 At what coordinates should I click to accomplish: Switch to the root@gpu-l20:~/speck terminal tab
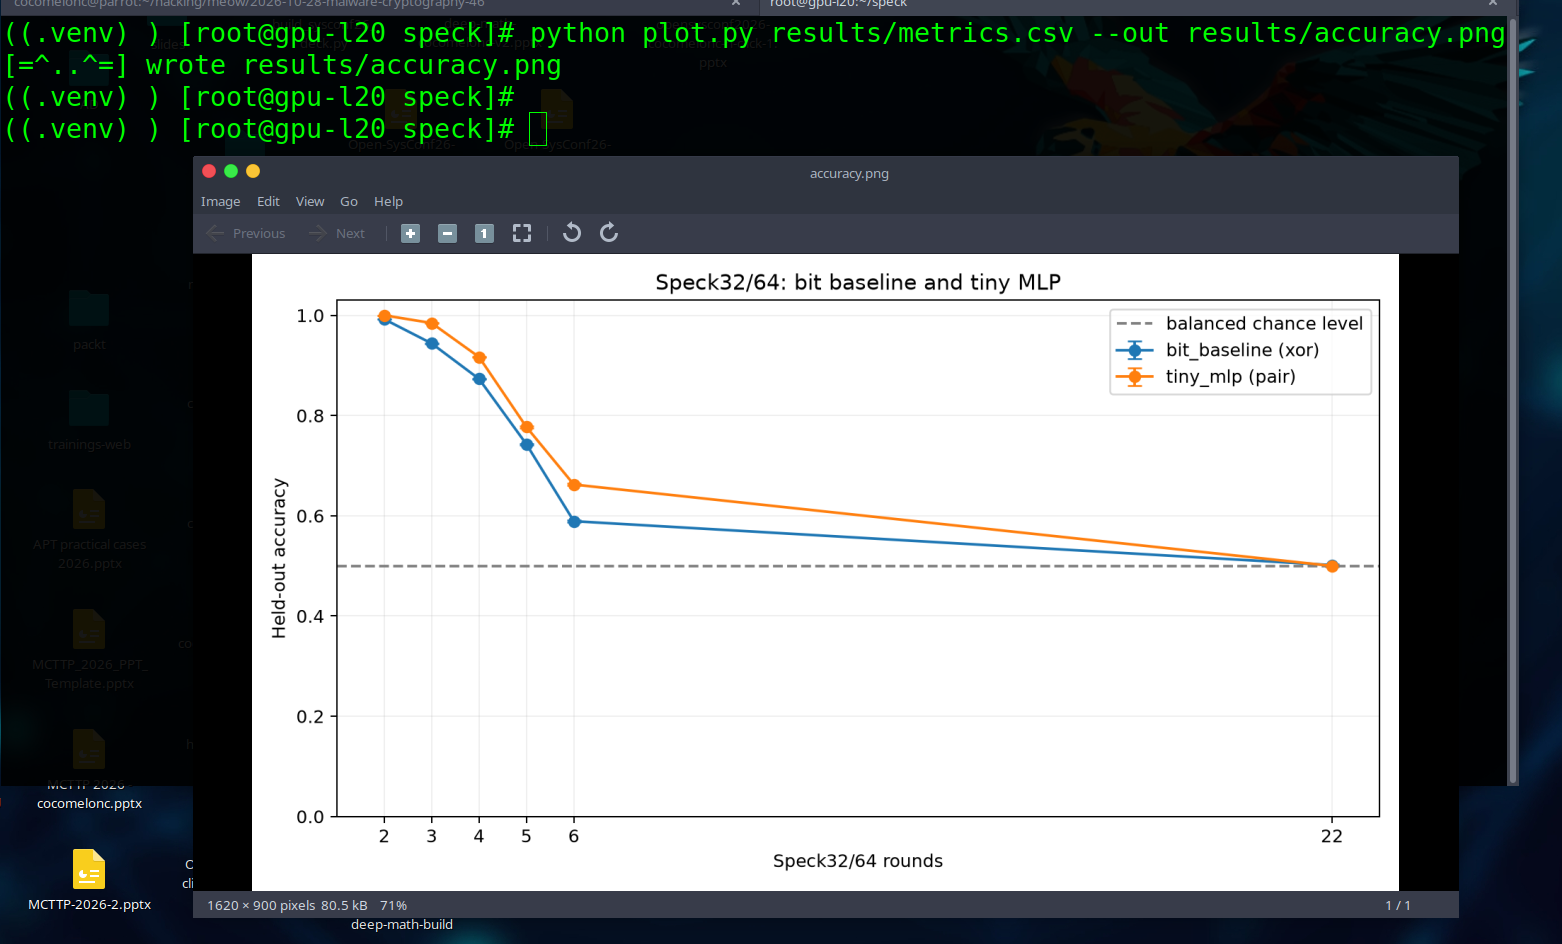(x=1138, y=4)
